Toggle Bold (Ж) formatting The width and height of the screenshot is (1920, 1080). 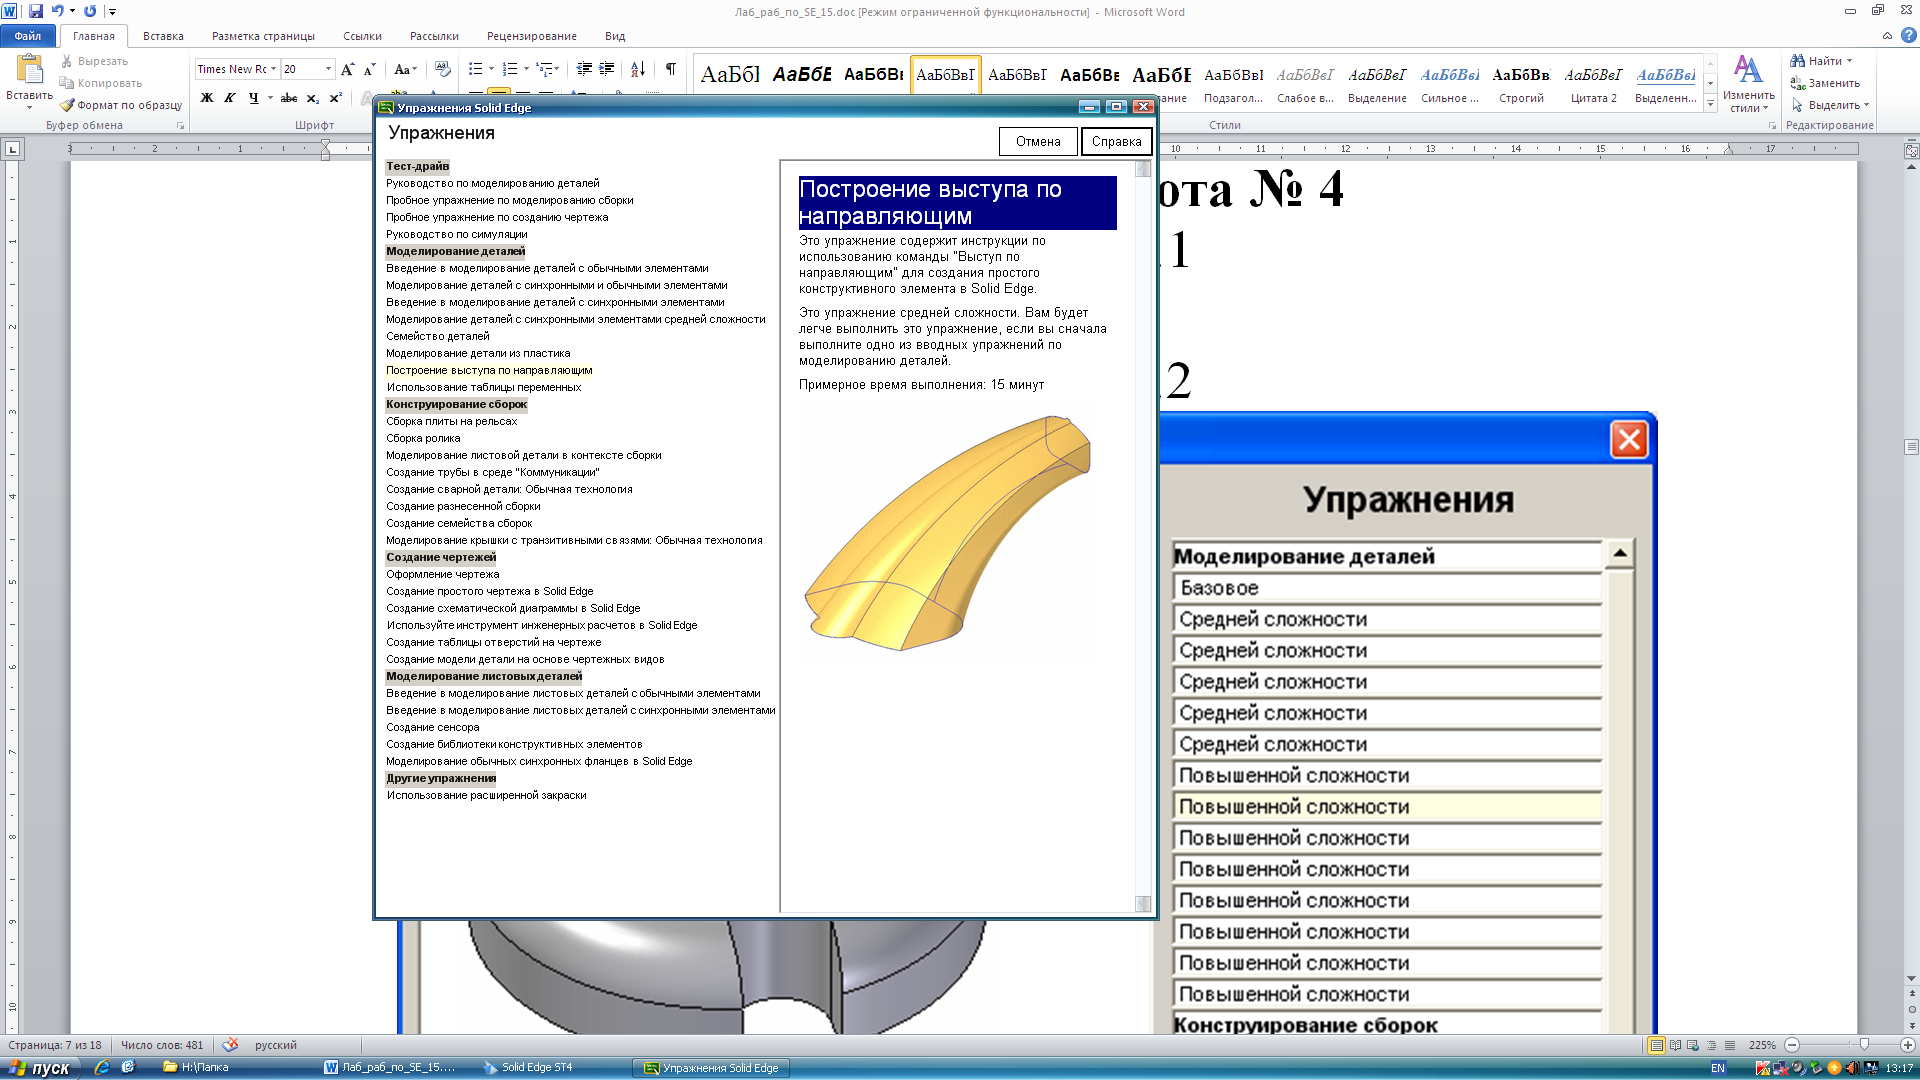207,98
